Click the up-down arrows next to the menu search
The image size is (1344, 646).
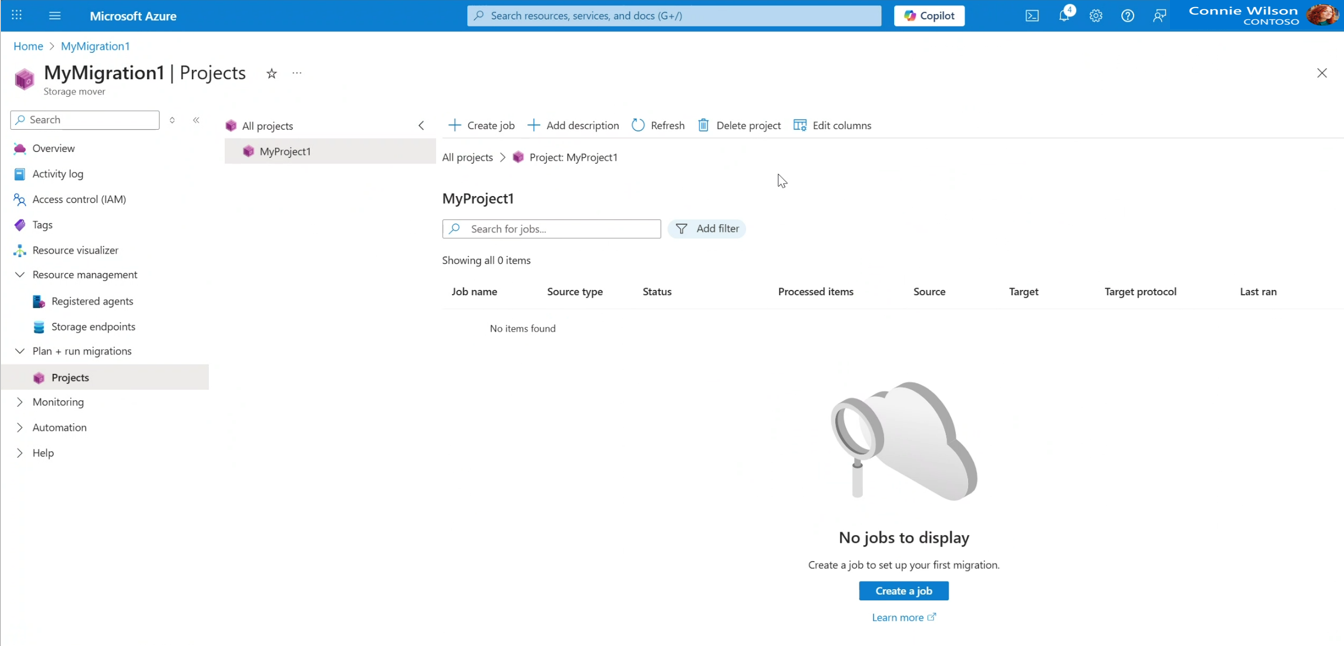(x=172, y=120)
